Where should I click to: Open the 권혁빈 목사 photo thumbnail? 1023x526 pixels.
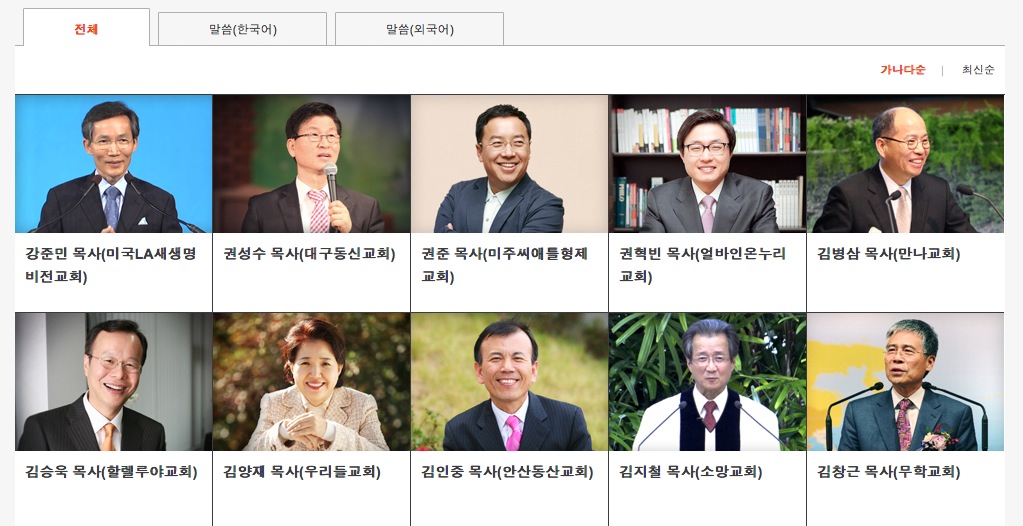click(x=708, y=164)
